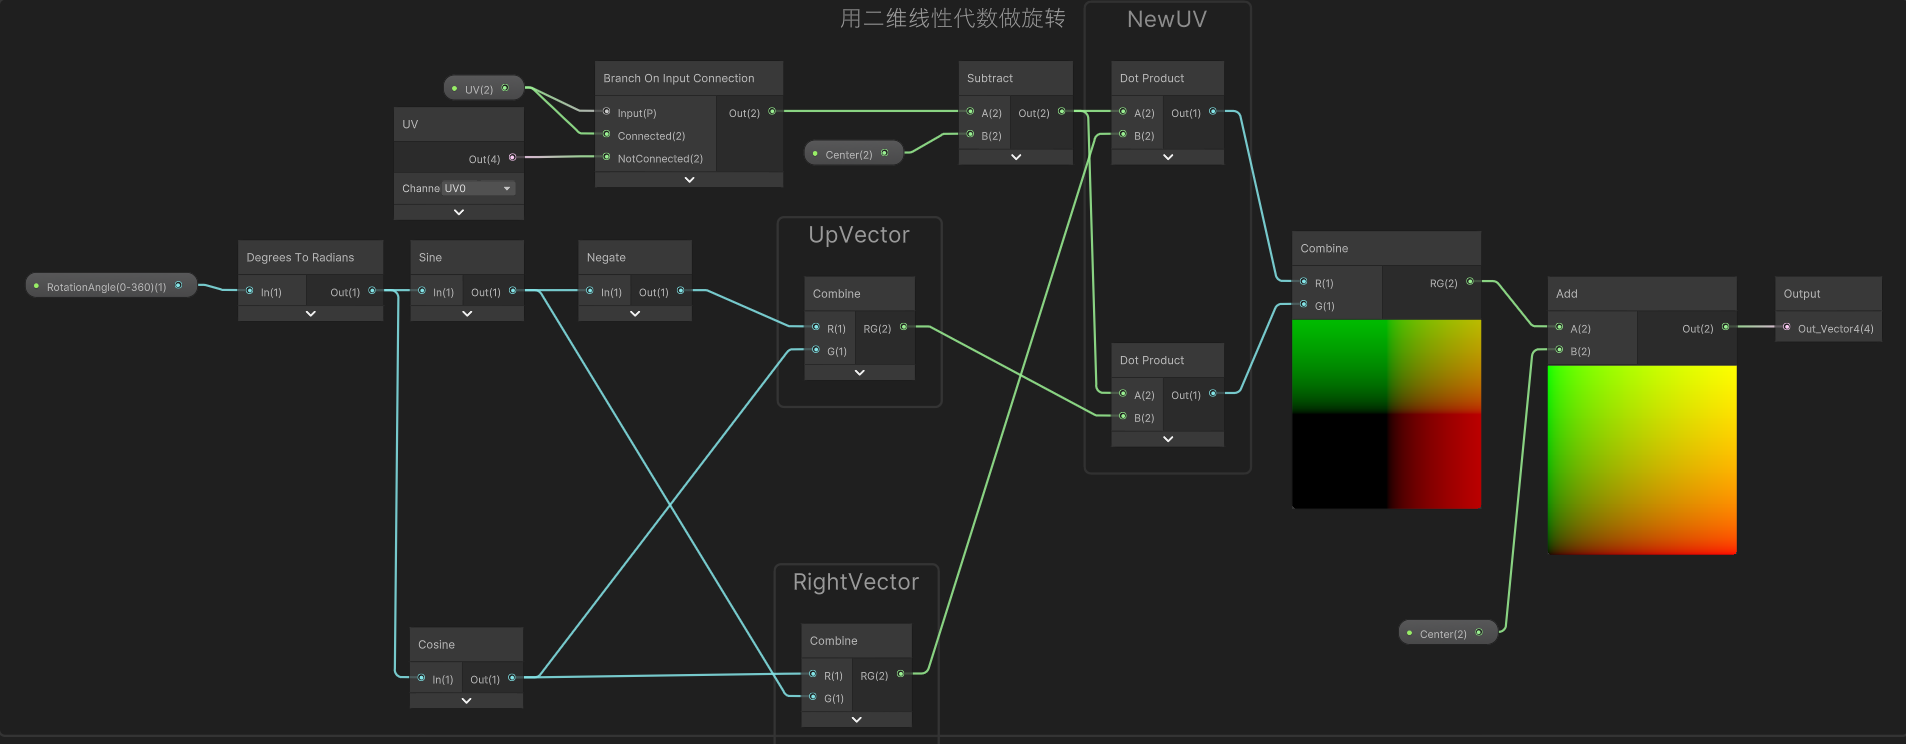The height and width of the screenshot is (744, 1906).
Task: Click the Out(1) port of Negate node
Action: pyautogui.click(x=681, y=291)
